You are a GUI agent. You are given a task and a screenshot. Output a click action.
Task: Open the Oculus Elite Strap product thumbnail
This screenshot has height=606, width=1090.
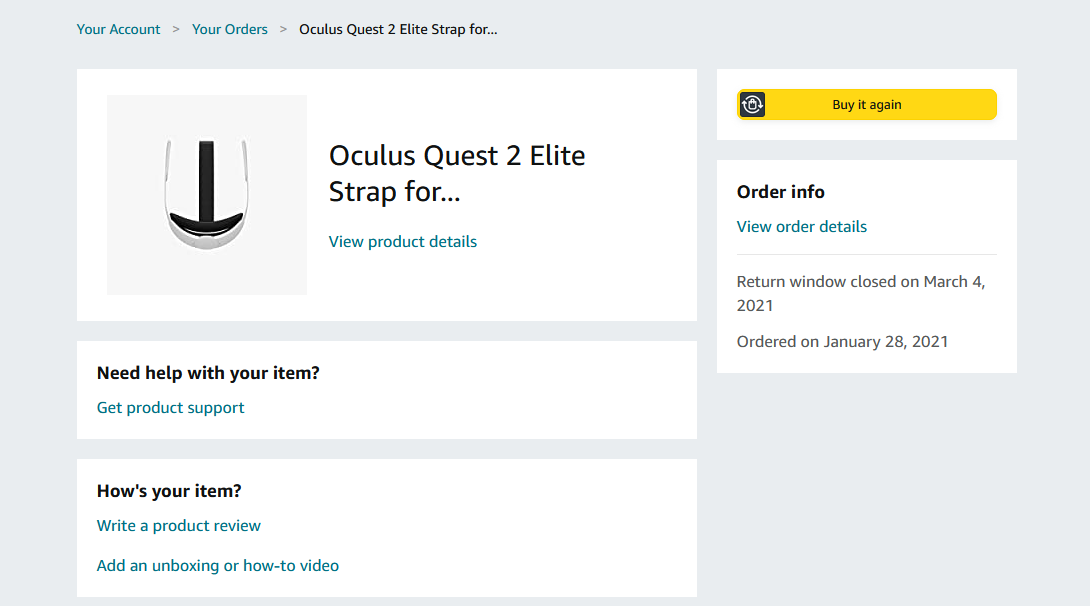point(207,195)
